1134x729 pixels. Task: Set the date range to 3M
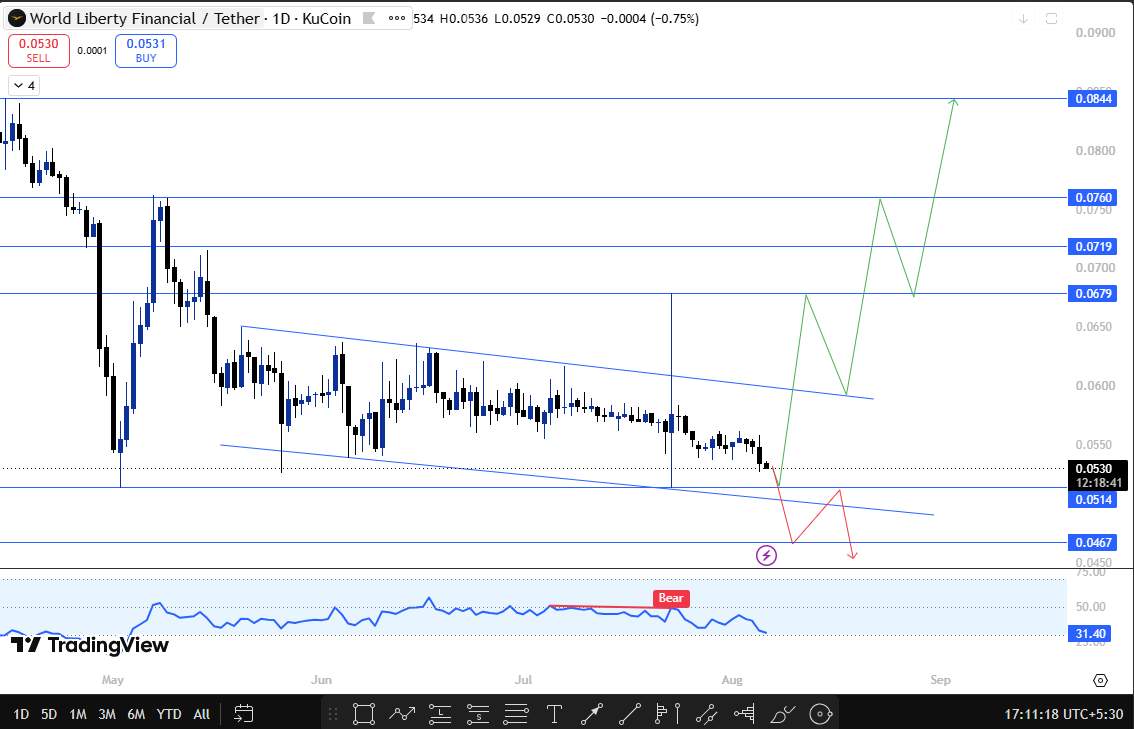click(x=106, y=714)
